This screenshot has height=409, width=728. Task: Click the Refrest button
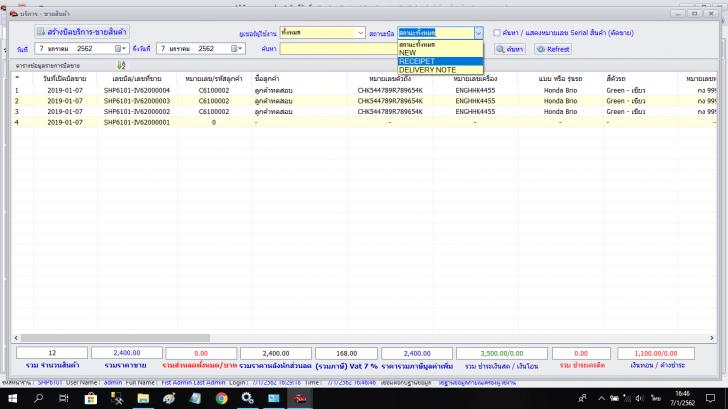coord(553,48)
